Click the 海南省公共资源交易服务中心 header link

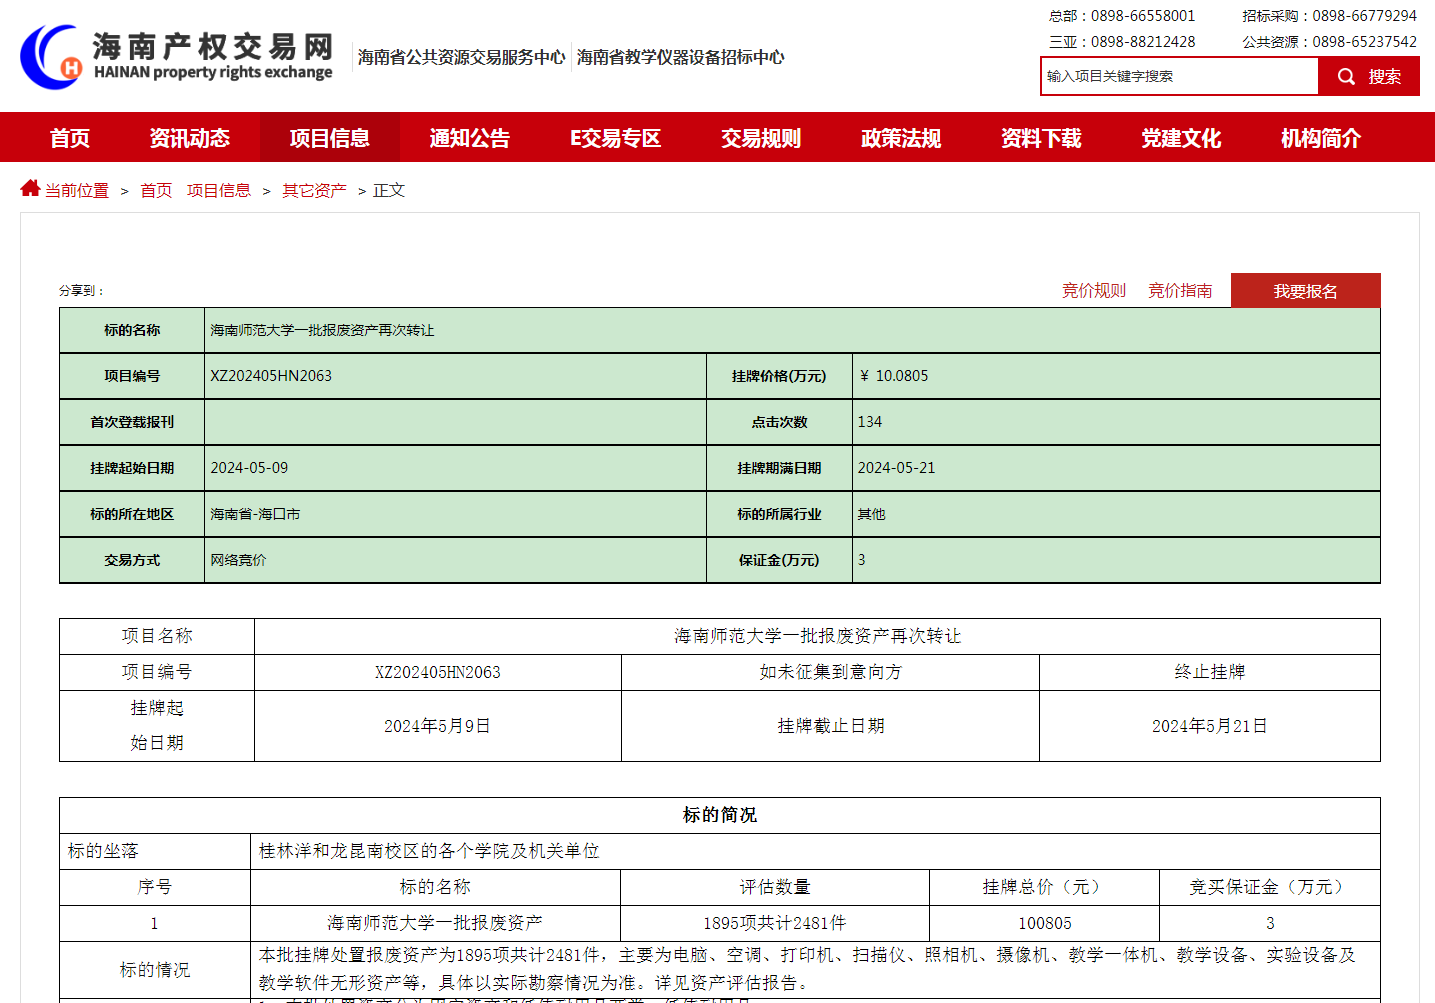tap(462, 57)
